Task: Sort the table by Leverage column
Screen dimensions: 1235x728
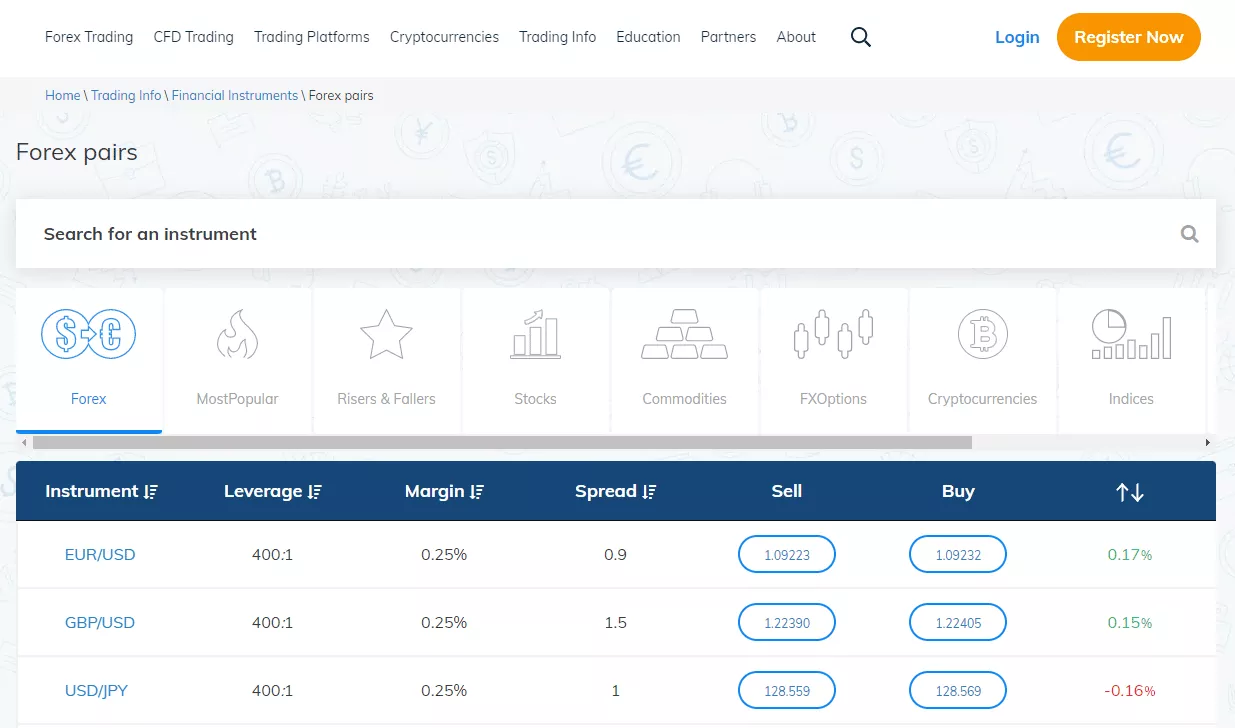Action: point(273,491)
